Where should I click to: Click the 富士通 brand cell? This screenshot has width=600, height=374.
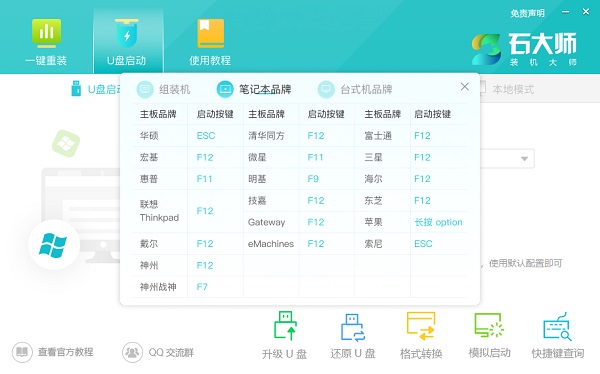coord(378,136)
